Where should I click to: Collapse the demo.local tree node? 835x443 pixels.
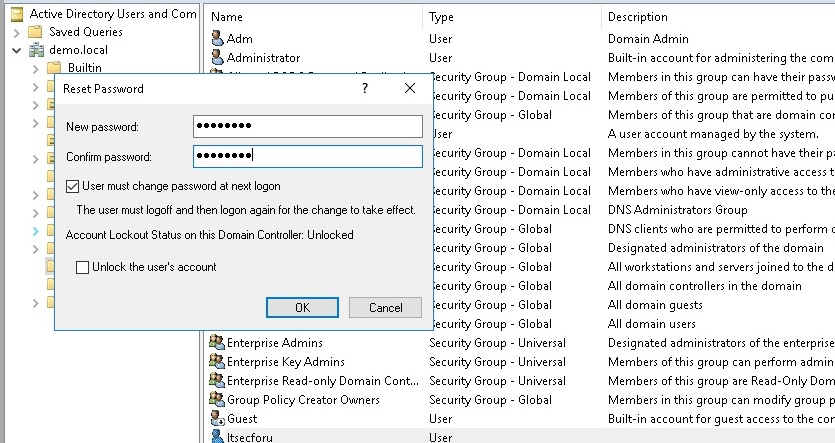pos(17,50)
